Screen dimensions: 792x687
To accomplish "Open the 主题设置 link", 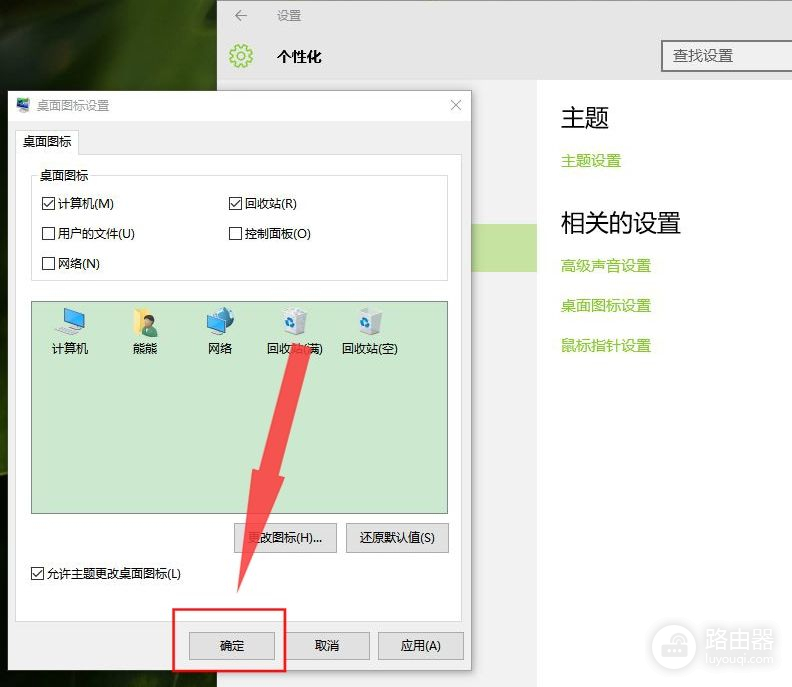I will (591, 161).
